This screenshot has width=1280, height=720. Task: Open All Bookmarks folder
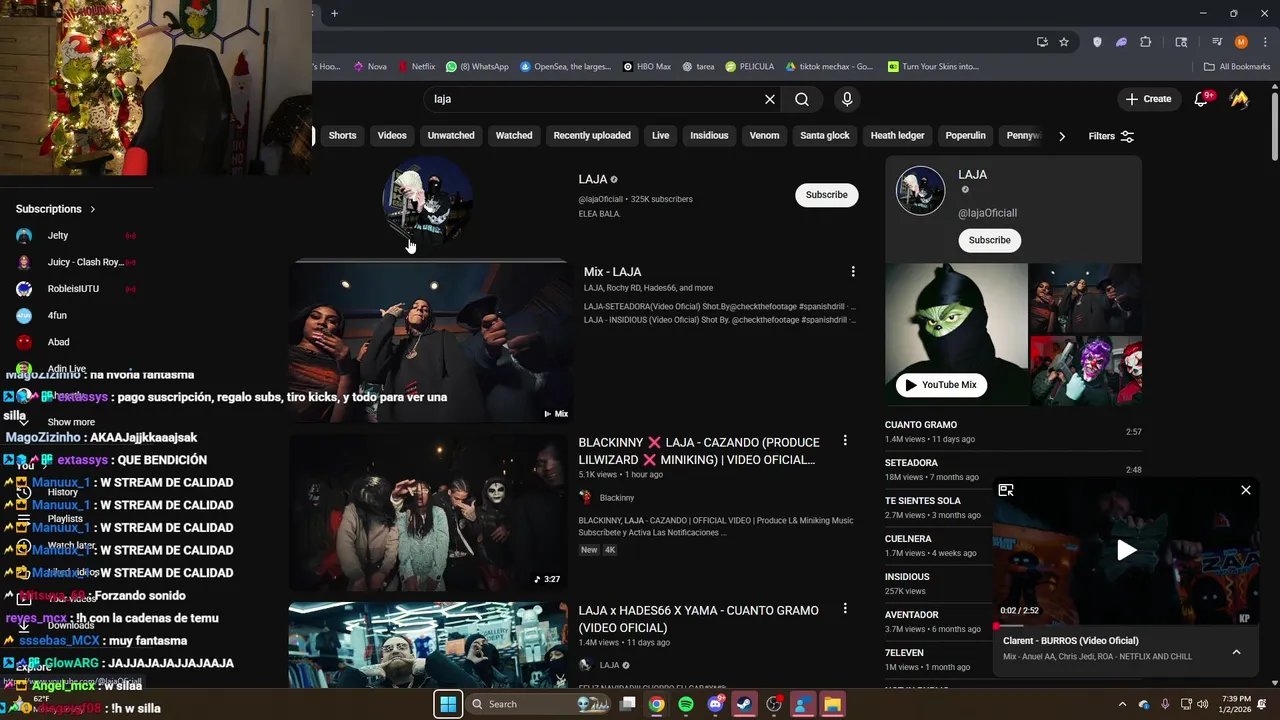pos(1237,67)
